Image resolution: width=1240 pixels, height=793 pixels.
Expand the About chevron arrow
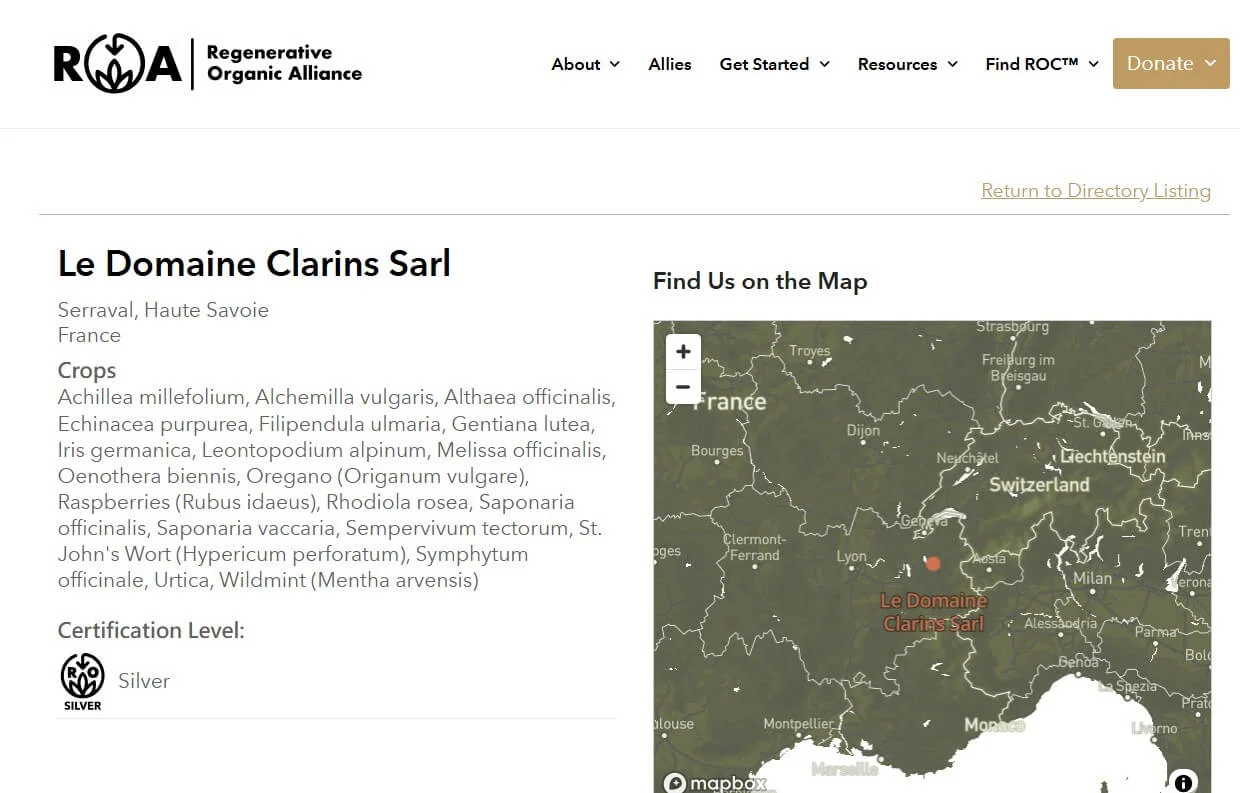pos(614,64)
